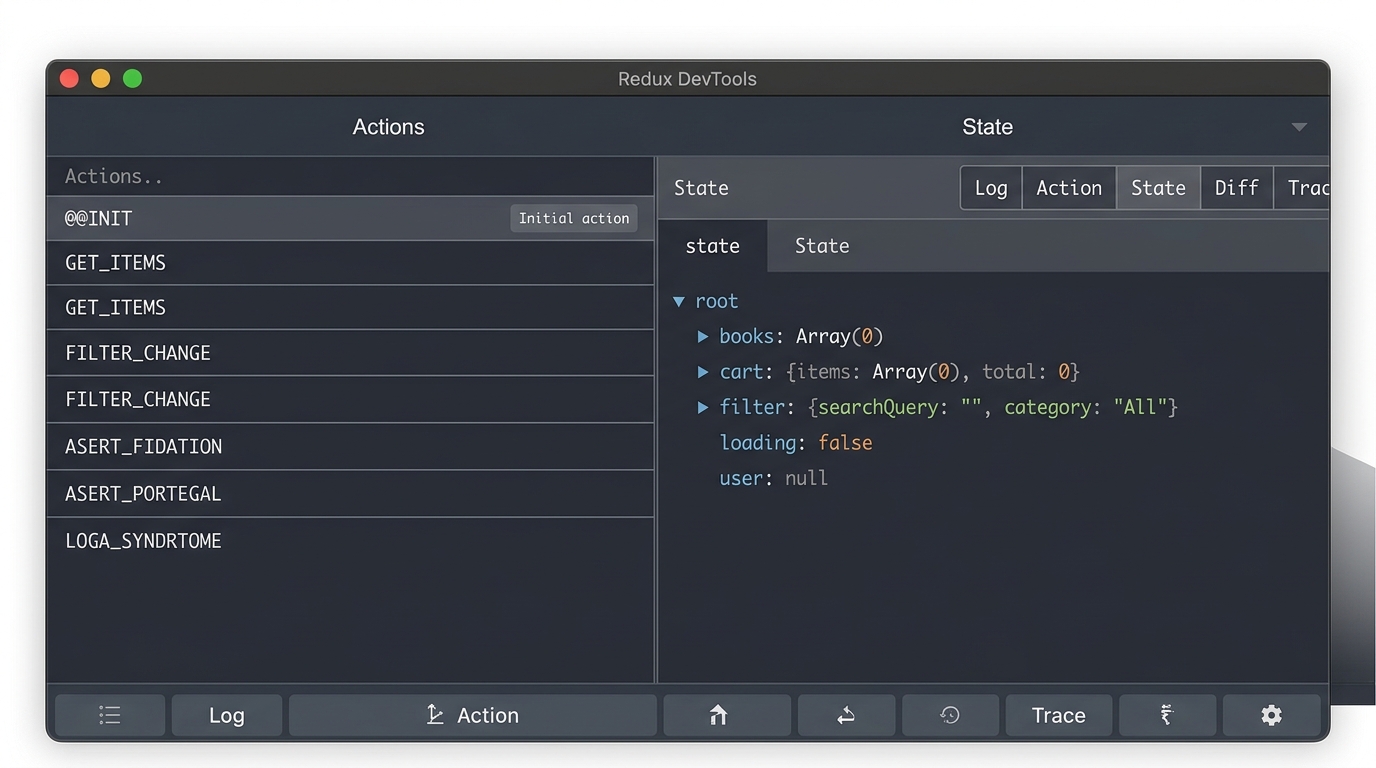Open the partially visible Trace tab after Diff
This screenshot has height=768, width=1376.
[x=1302, y=188]
